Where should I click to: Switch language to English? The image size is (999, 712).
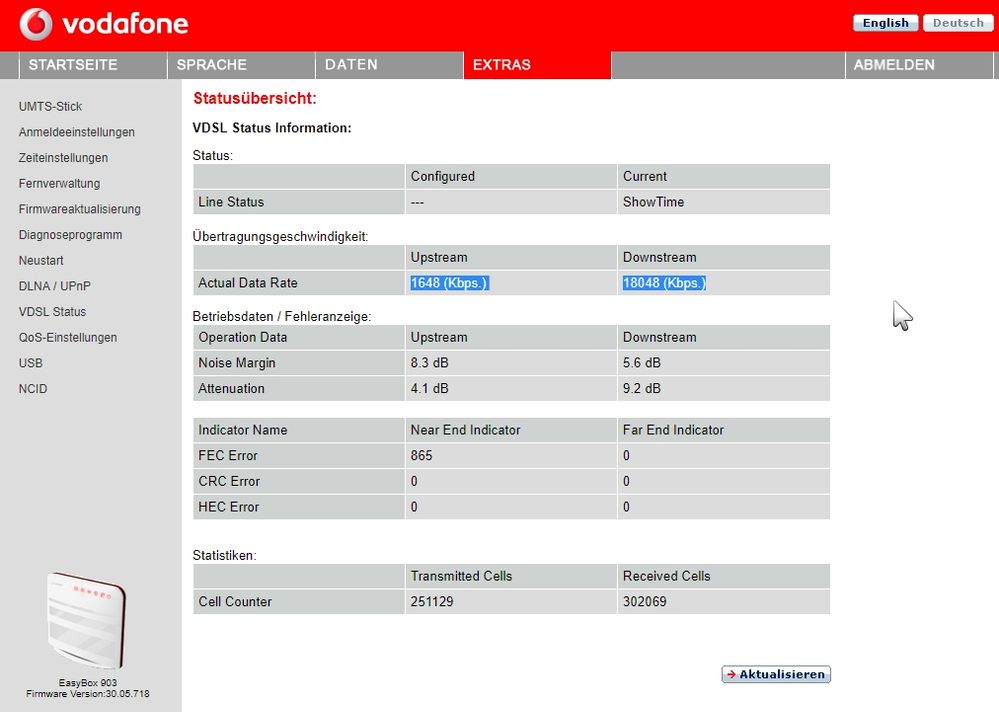click(x=884, y=22)
